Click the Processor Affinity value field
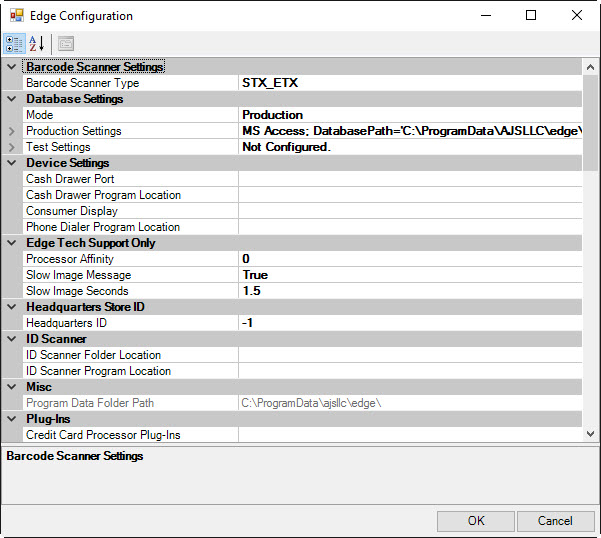The width and height of the screenshot is (601, 538). (x=410, y=259)
